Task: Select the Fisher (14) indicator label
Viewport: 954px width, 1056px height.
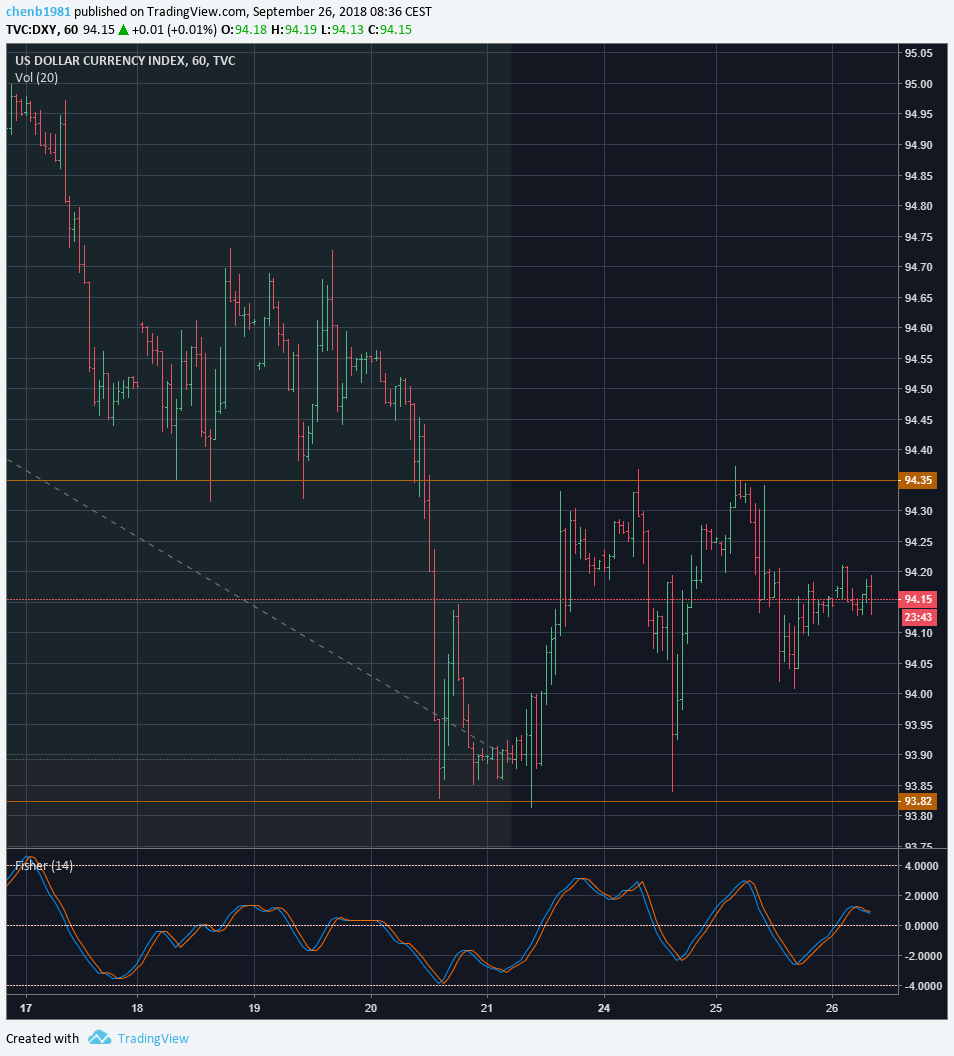Action: pyautogui.click(x=44, y=865)
